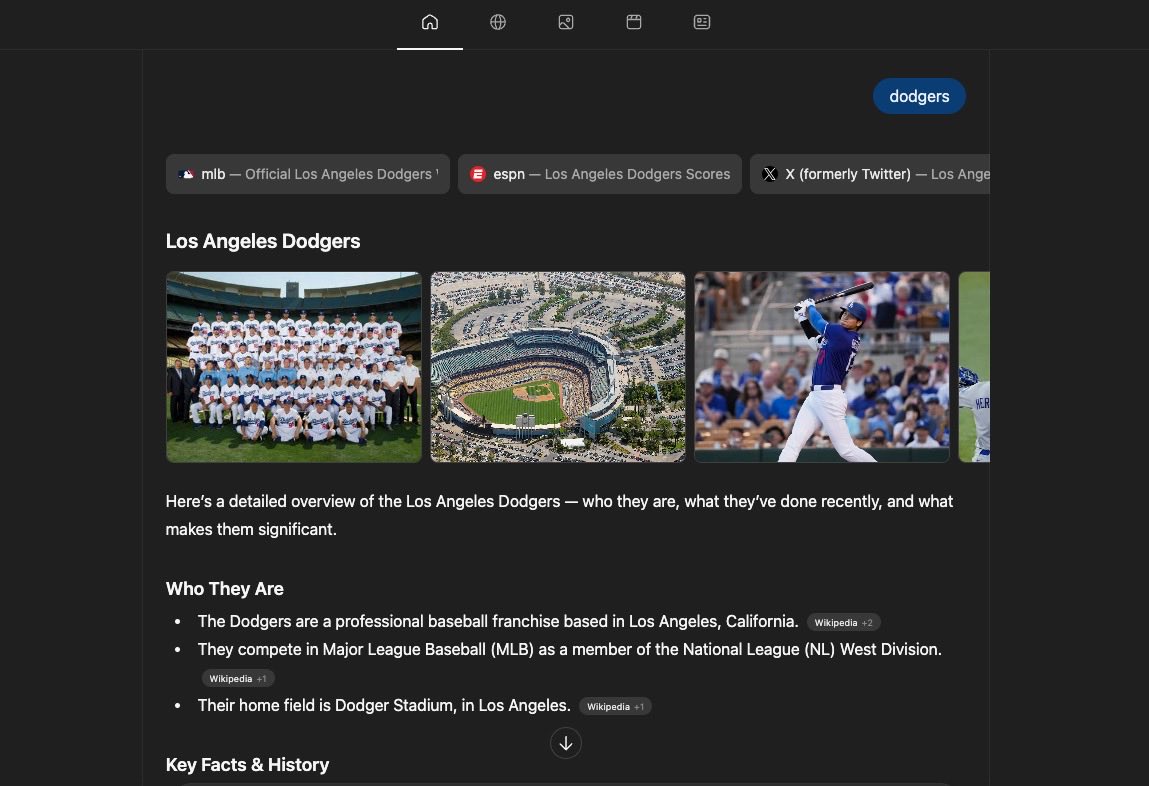
Task: Switch to the images tab icon
Action: pos(566,22)
